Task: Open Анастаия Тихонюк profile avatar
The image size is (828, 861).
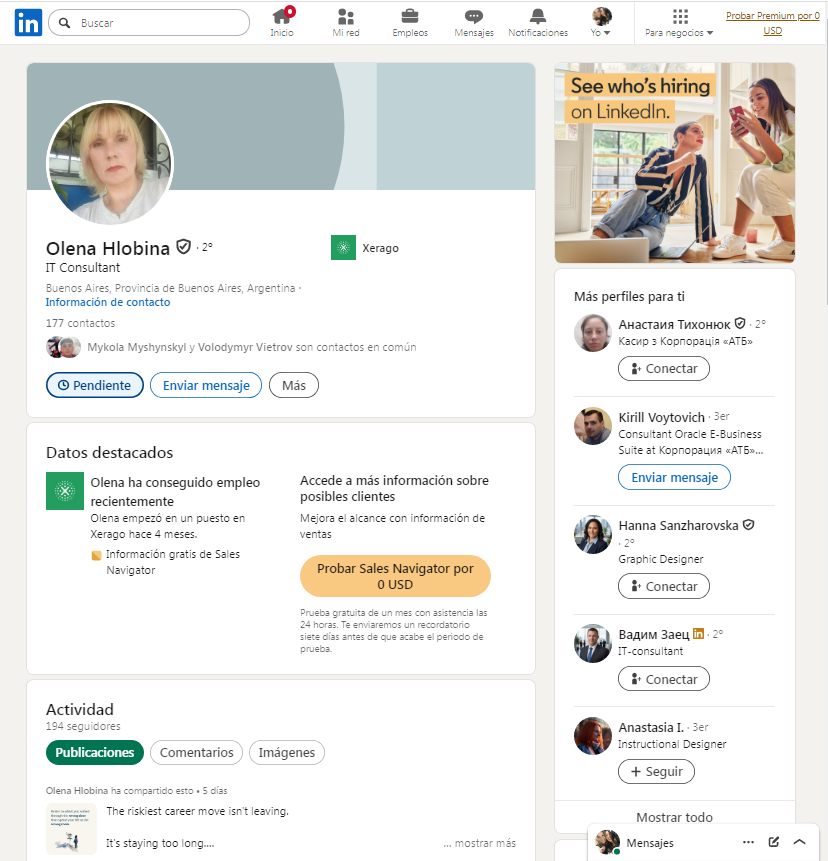Action: tap(592, 333)
